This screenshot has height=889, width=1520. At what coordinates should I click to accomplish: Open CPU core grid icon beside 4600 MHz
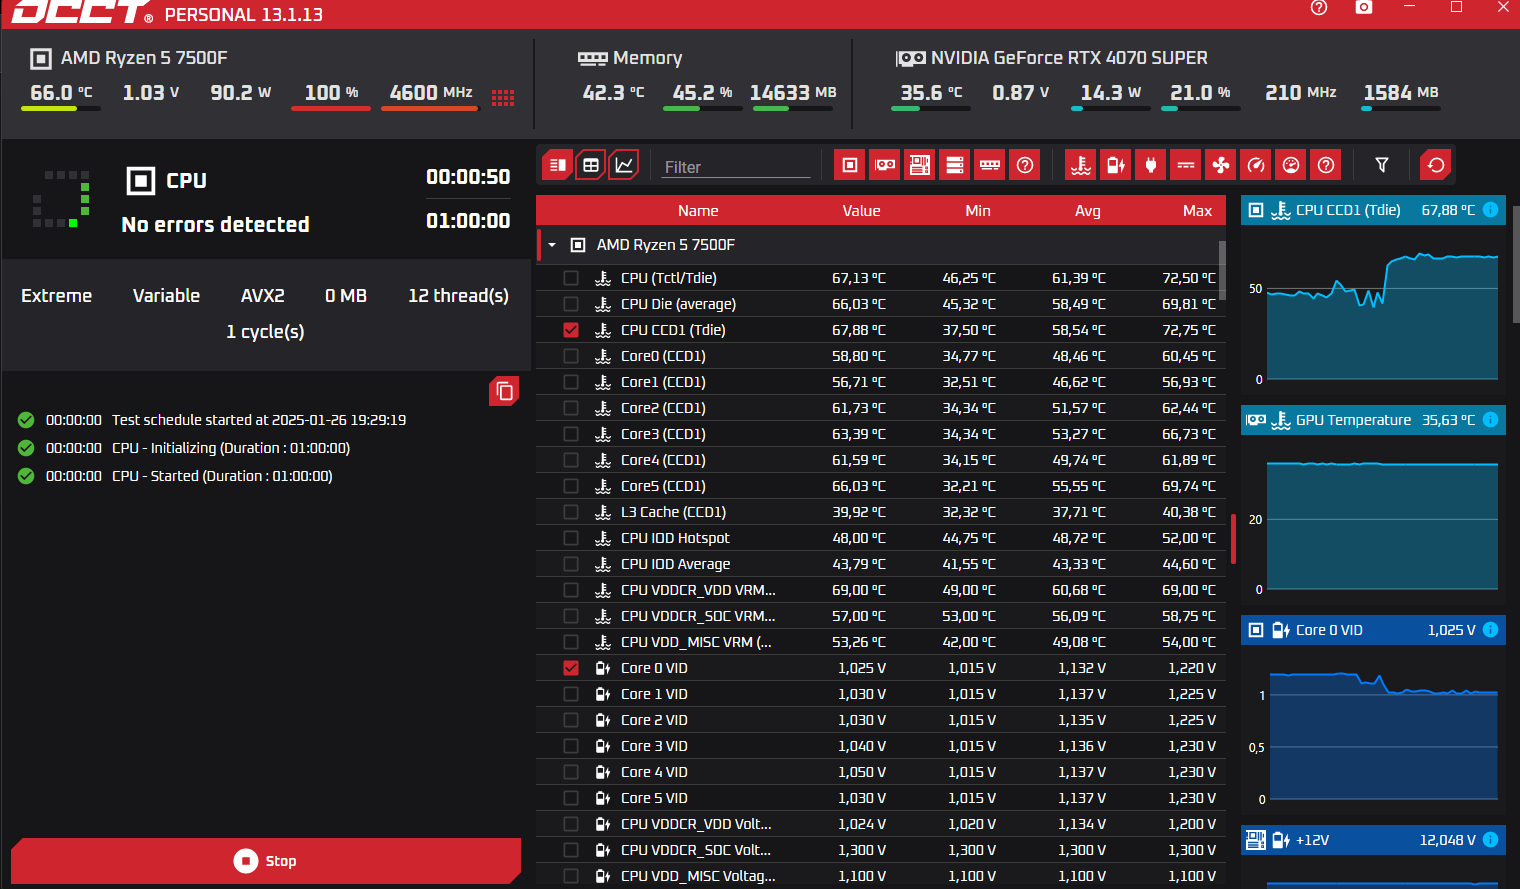pyautogui.click(x=503, y=97)
